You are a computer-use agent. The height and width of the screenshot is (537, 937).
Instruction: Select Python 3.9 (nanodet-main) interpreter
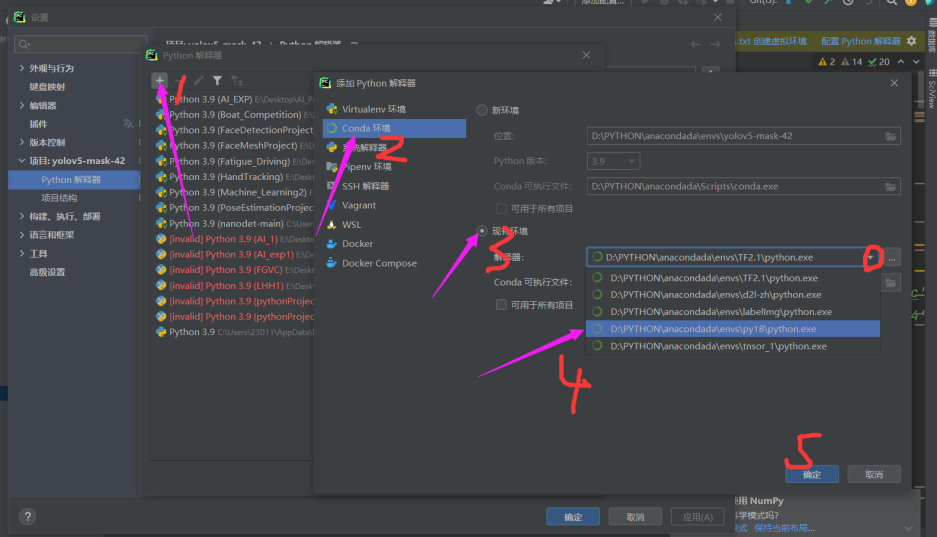tap(233, 223)
